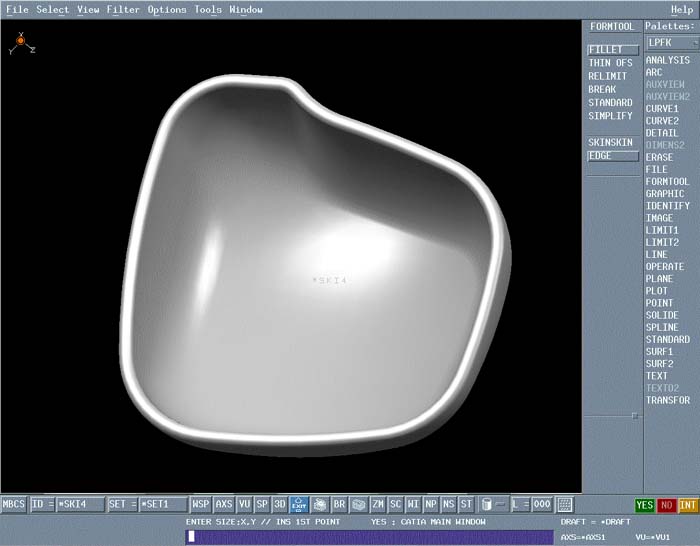Click the ID field showing *SKI4
This screenshot has height=546, width=700.
(79, 505)
